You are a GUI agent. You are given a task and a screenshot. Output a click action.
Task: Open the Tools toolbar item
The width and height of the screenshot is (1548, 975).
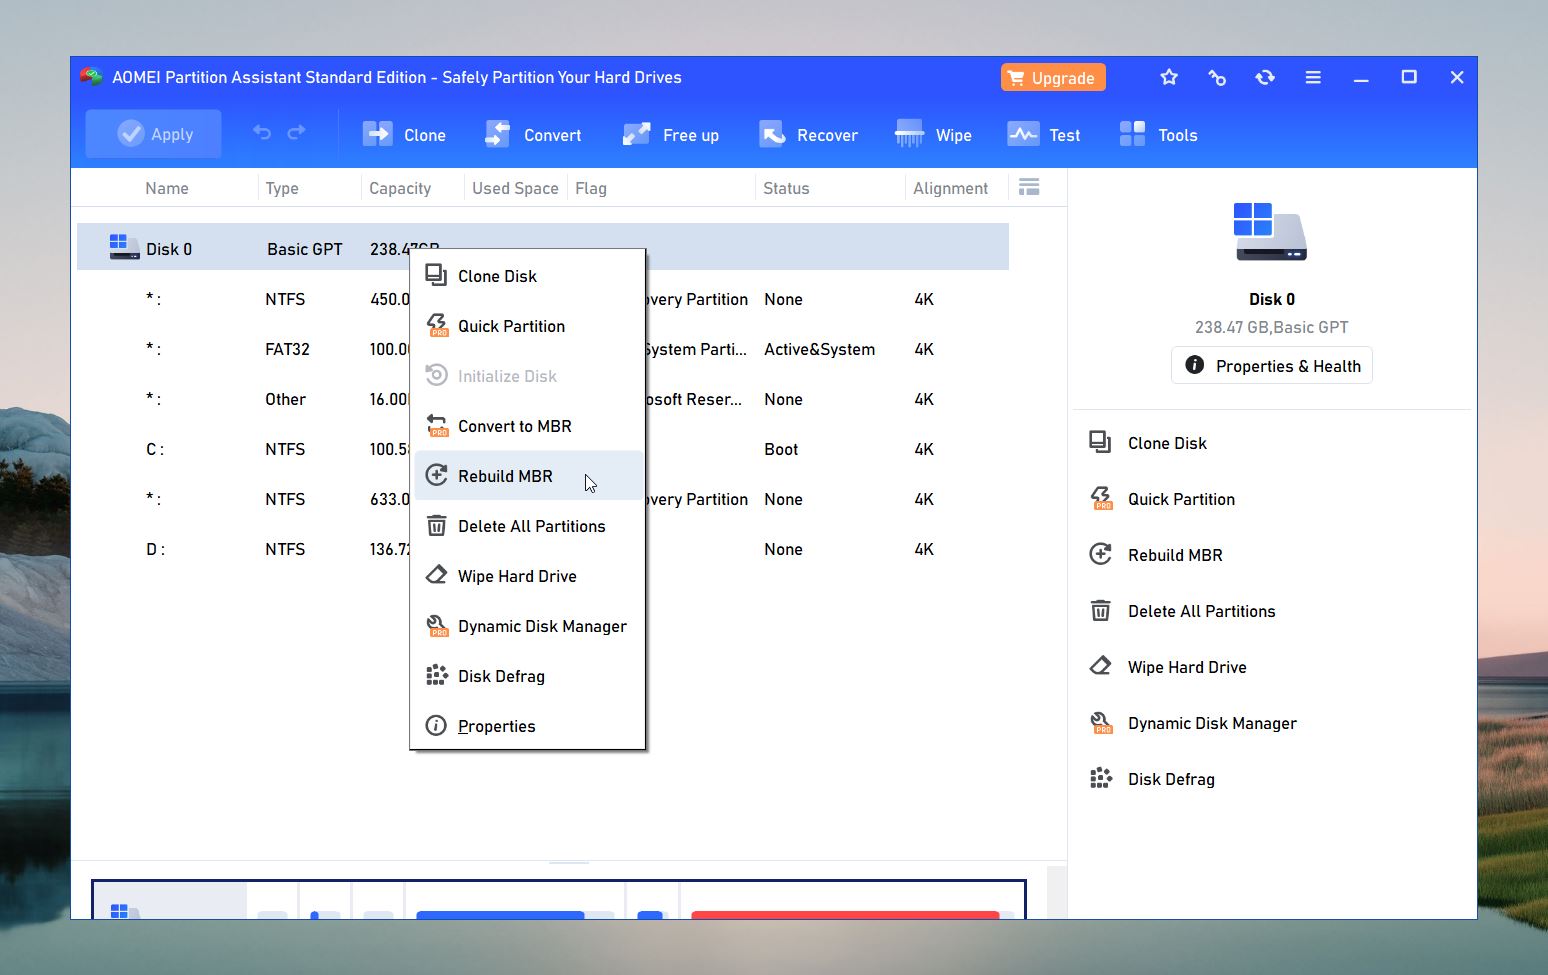coord(1158,135)
